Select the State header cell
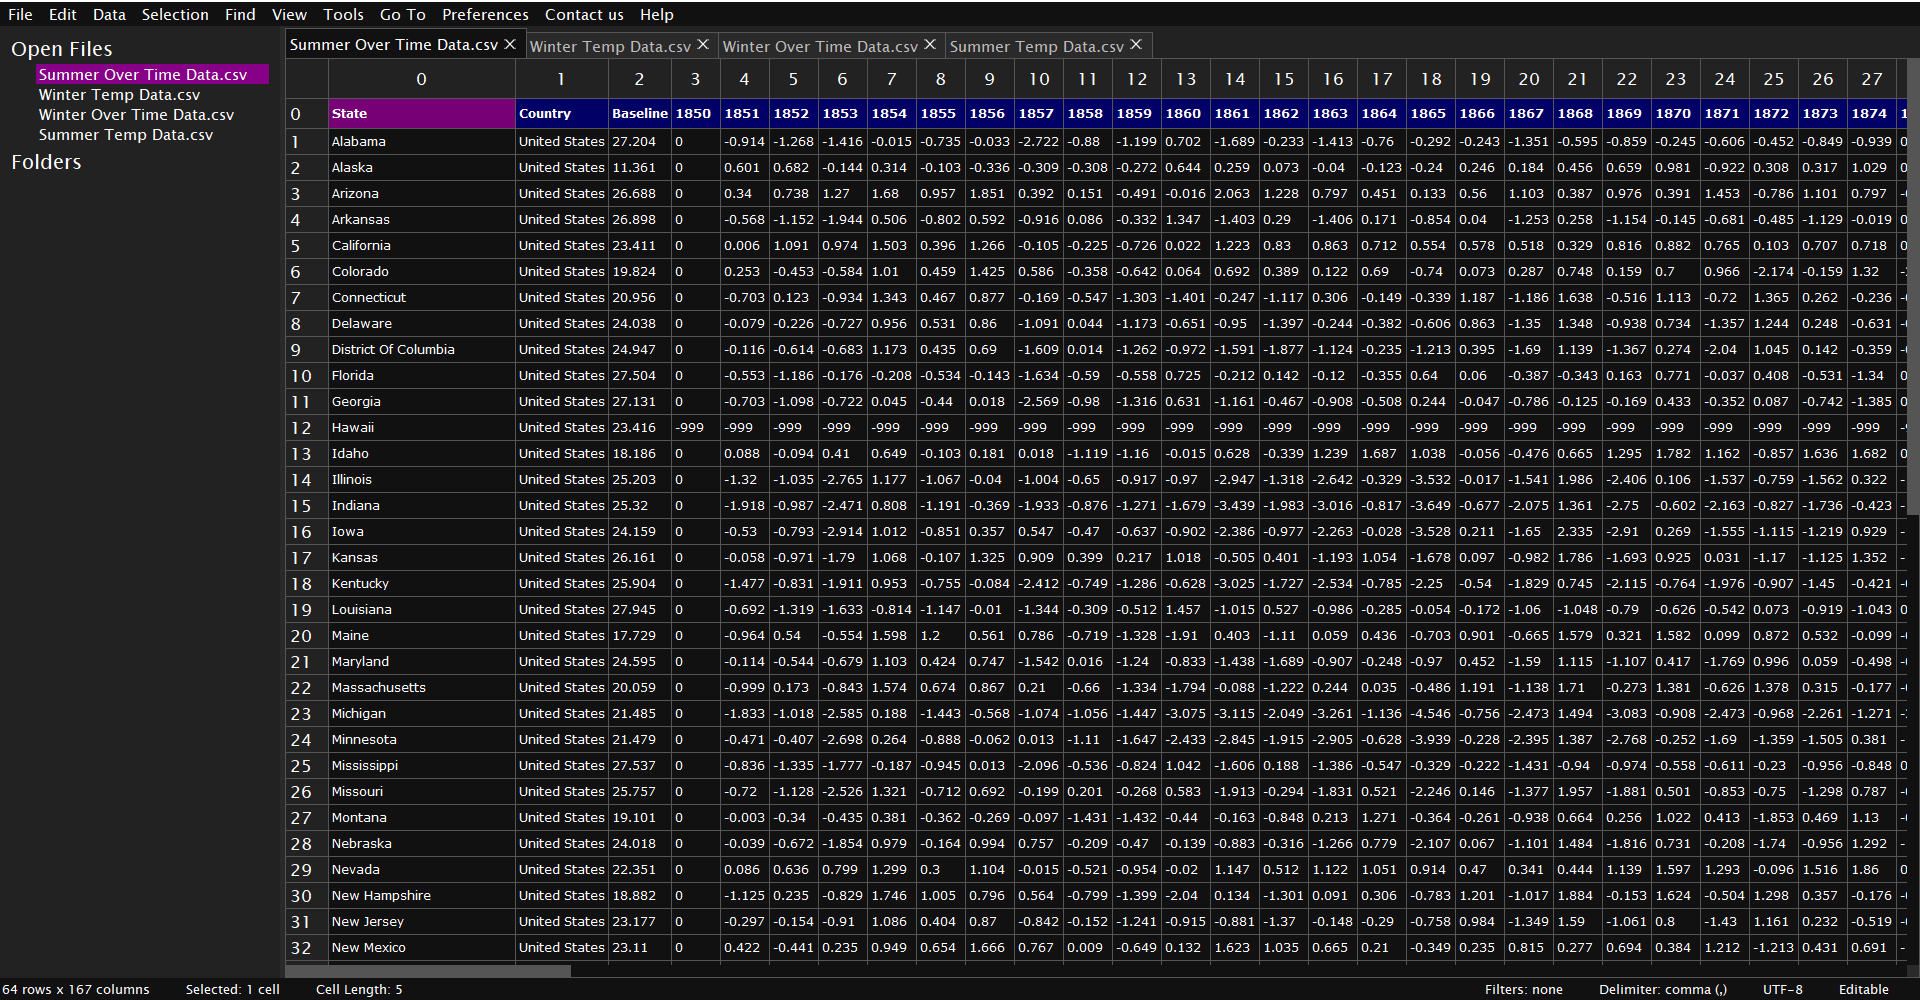1920x1000 pixels. coord(421,114)
